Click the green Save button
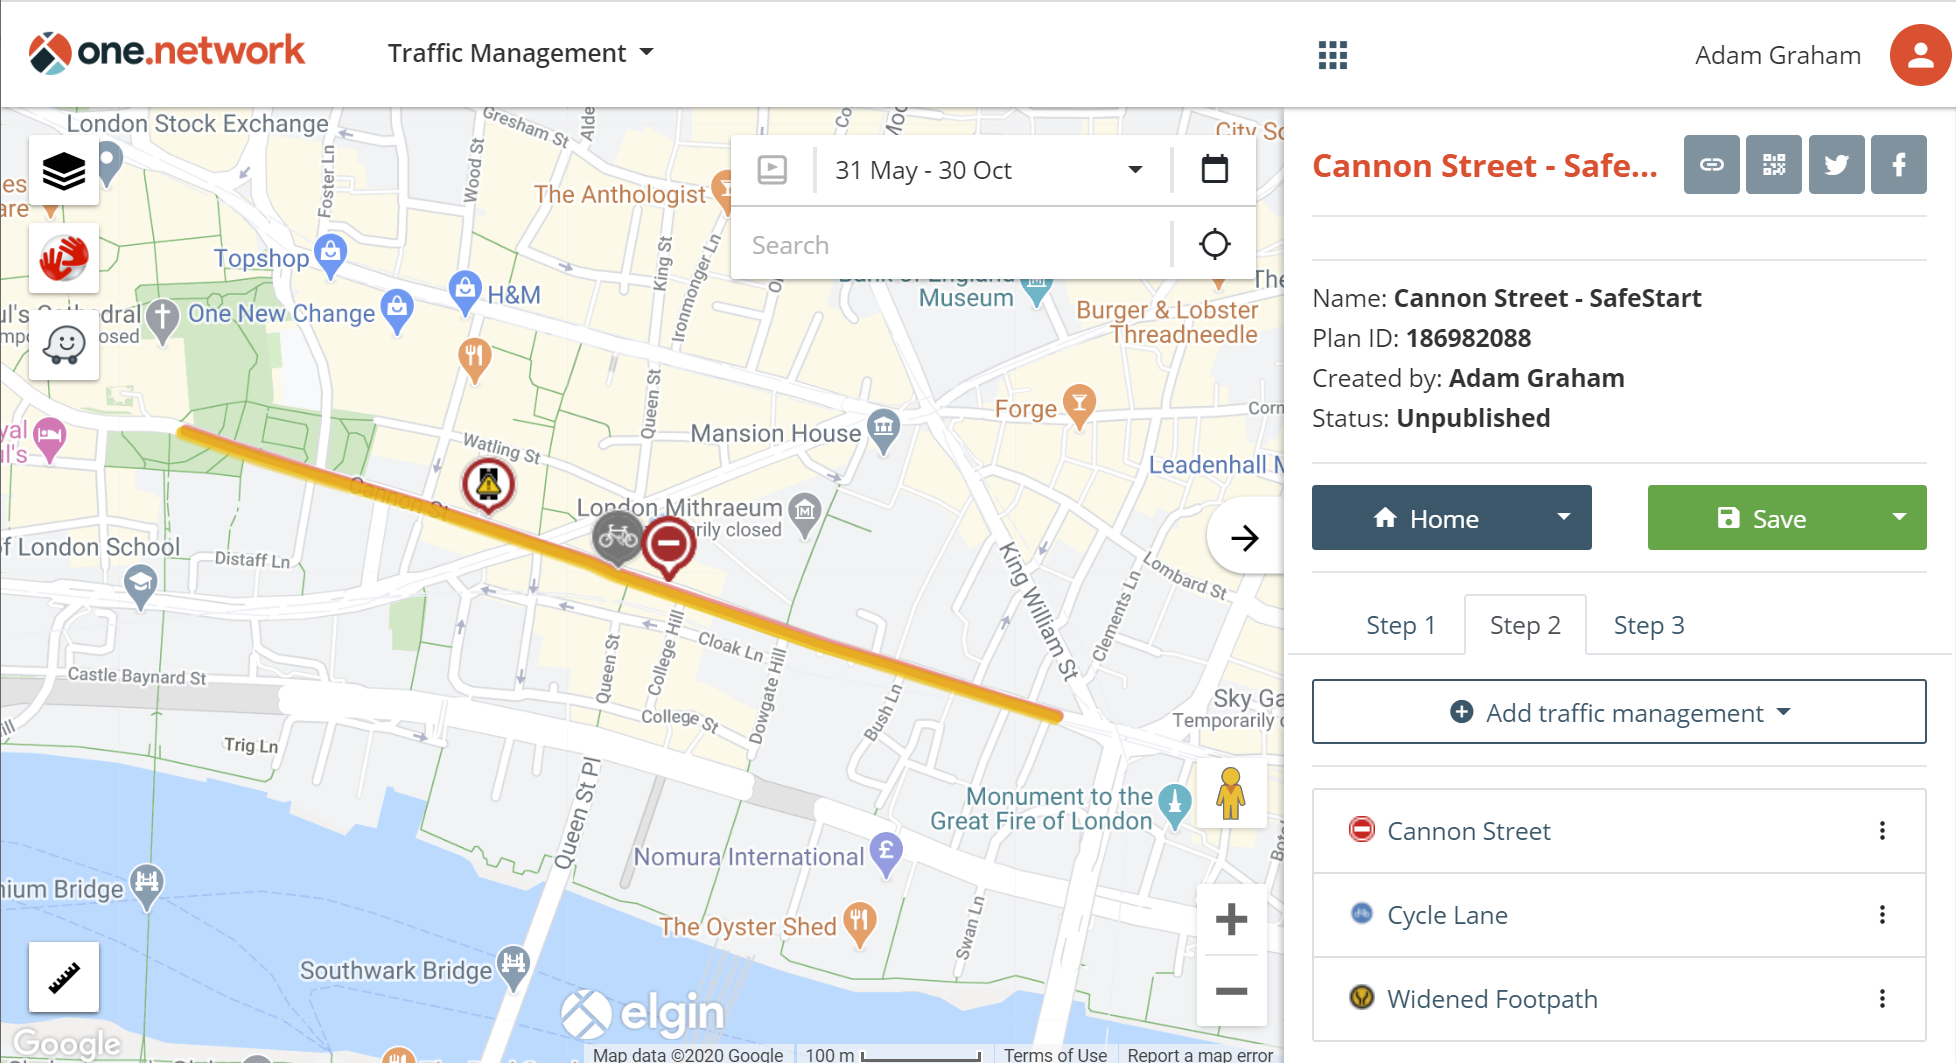This screenshot has width=1956, height=1063. [x=1760, y=517]
